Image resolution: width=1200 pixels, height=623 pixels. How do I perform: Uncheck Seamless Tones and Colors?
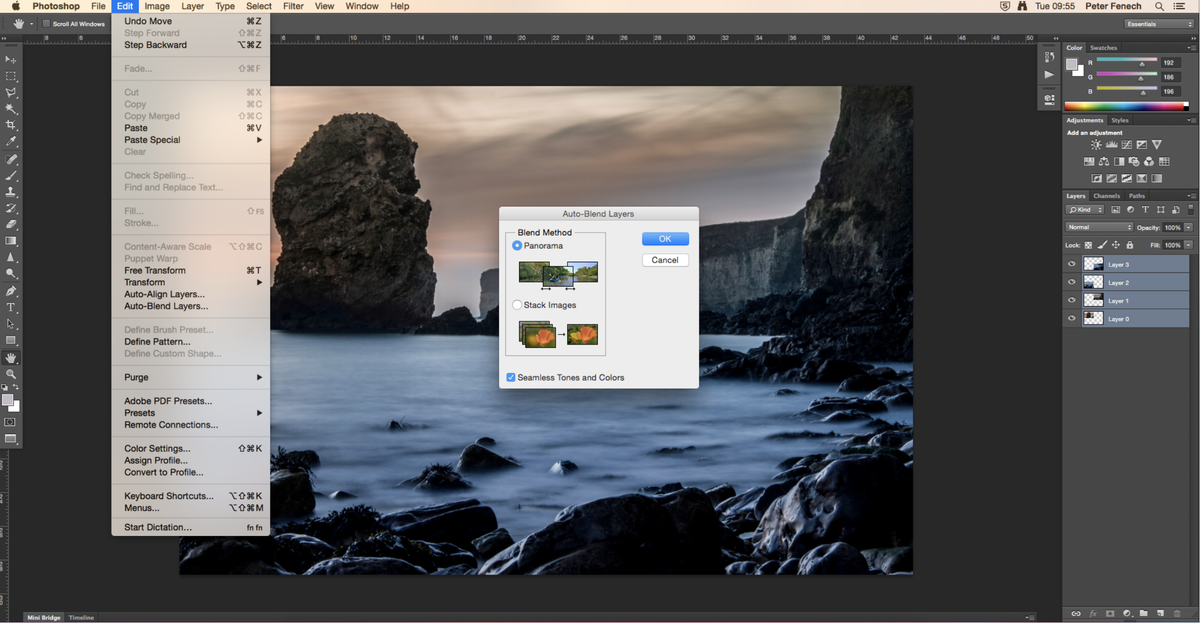click(511, 377)
